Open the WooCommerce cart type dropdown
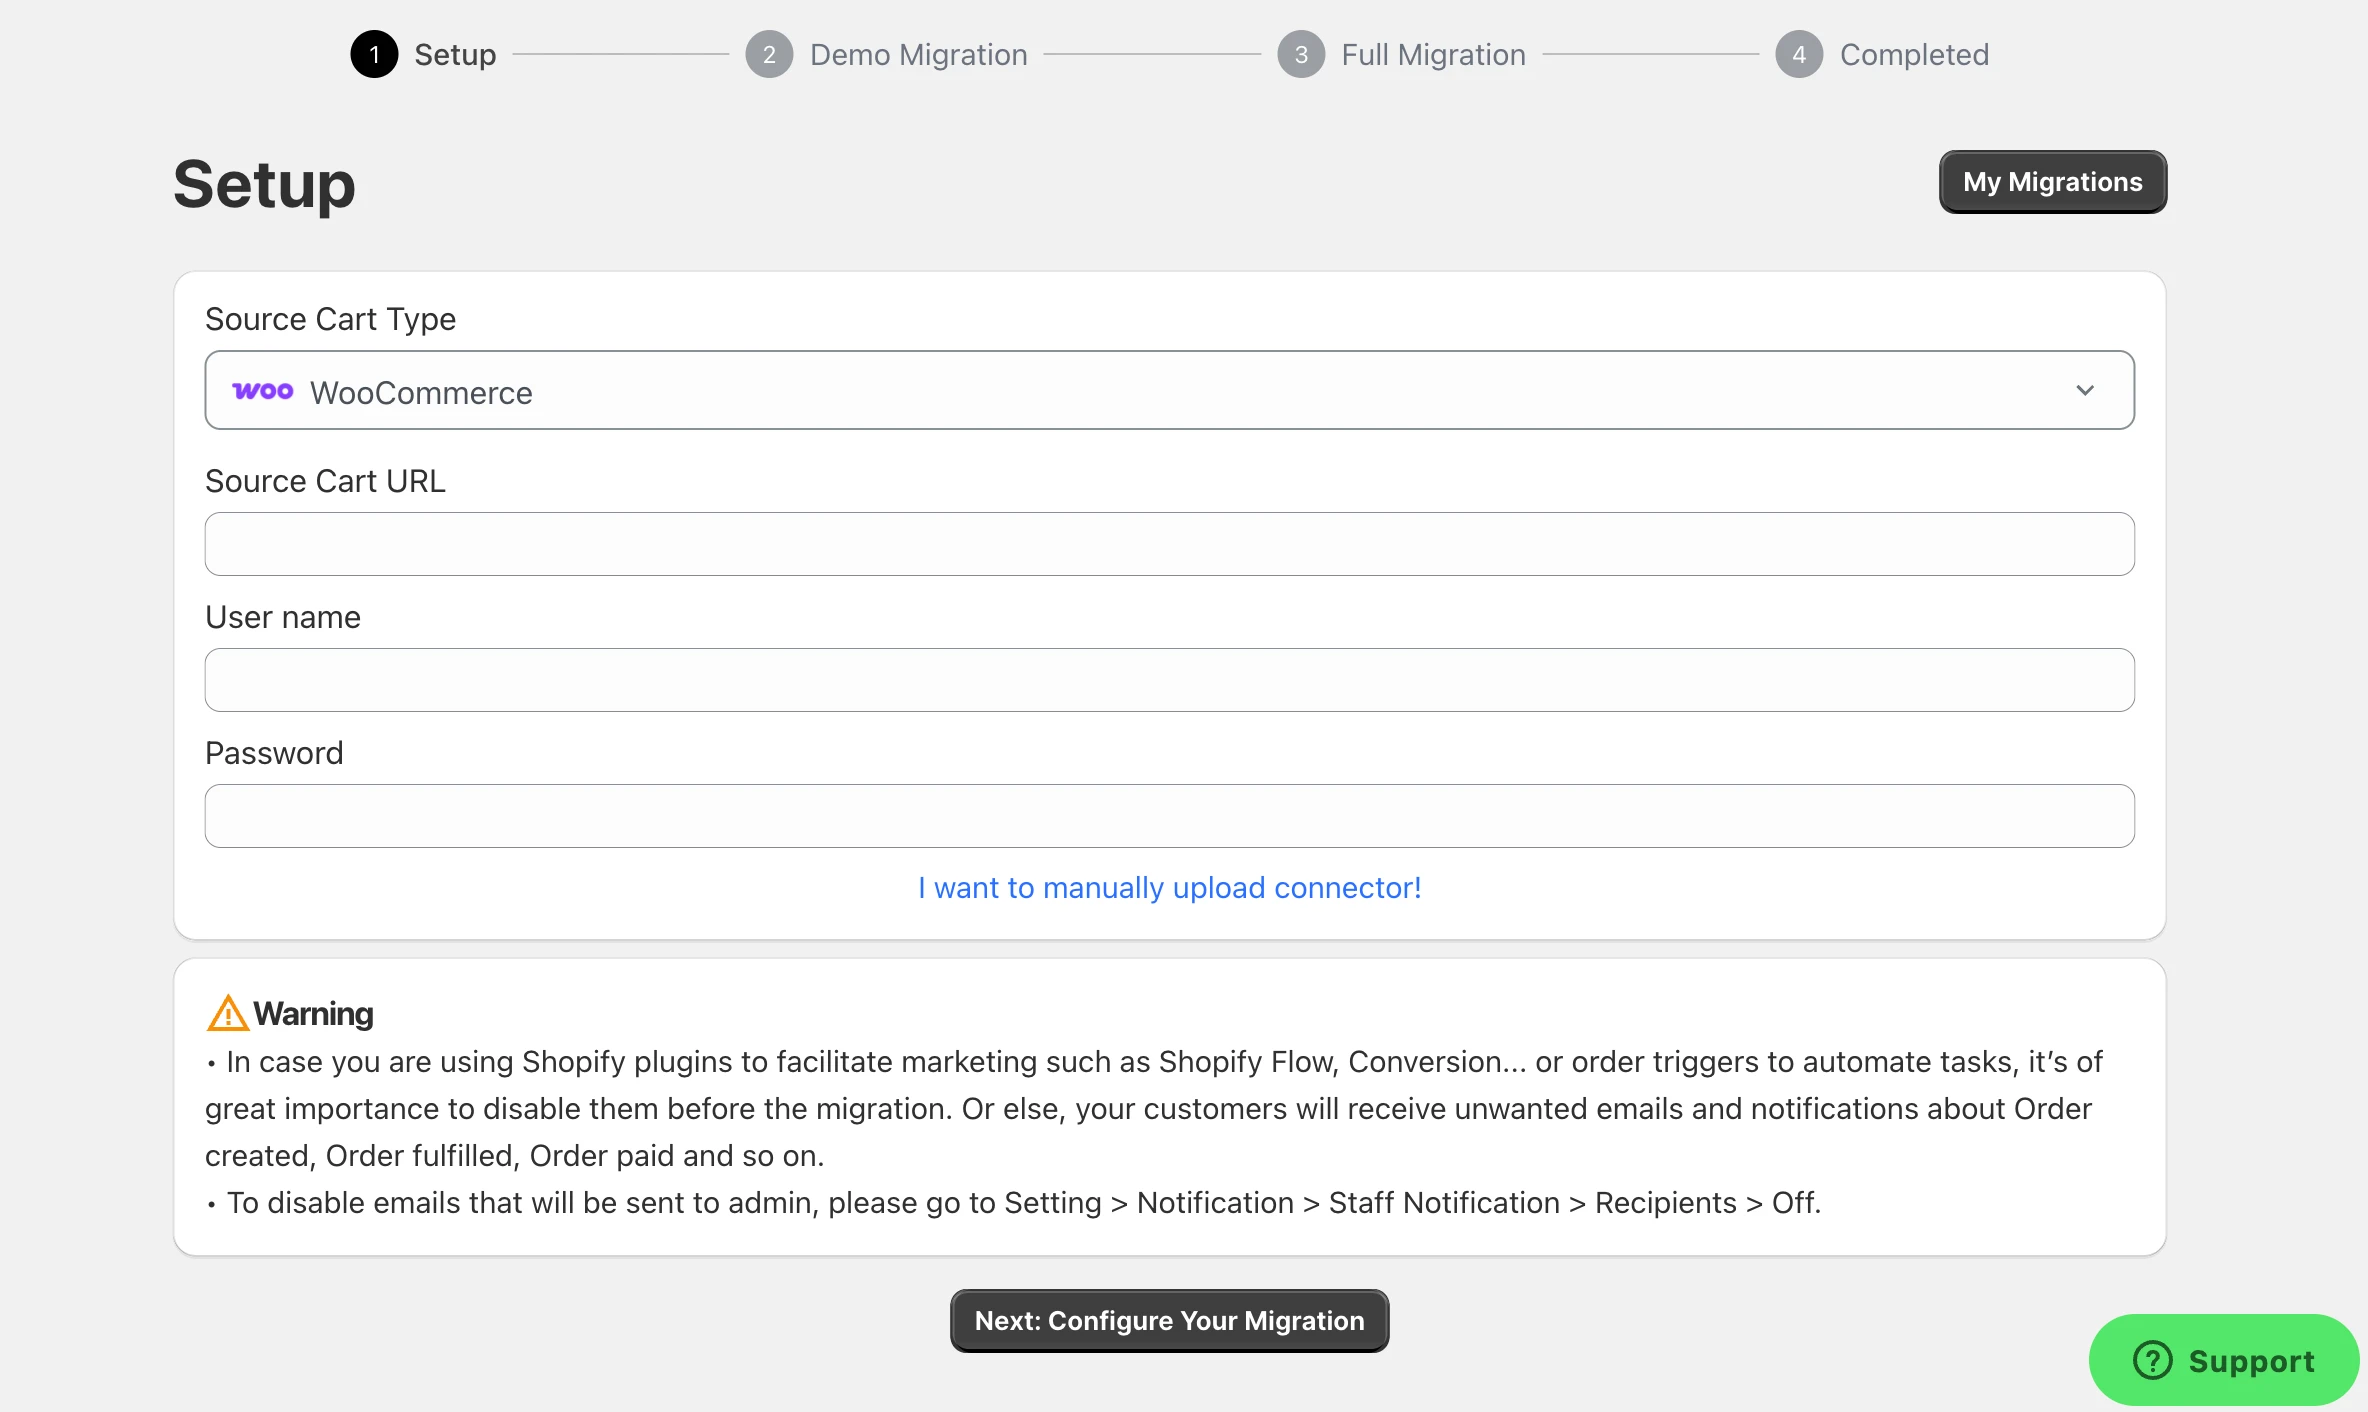Screen dimensions: 2368x1412 pos(1170,390)
